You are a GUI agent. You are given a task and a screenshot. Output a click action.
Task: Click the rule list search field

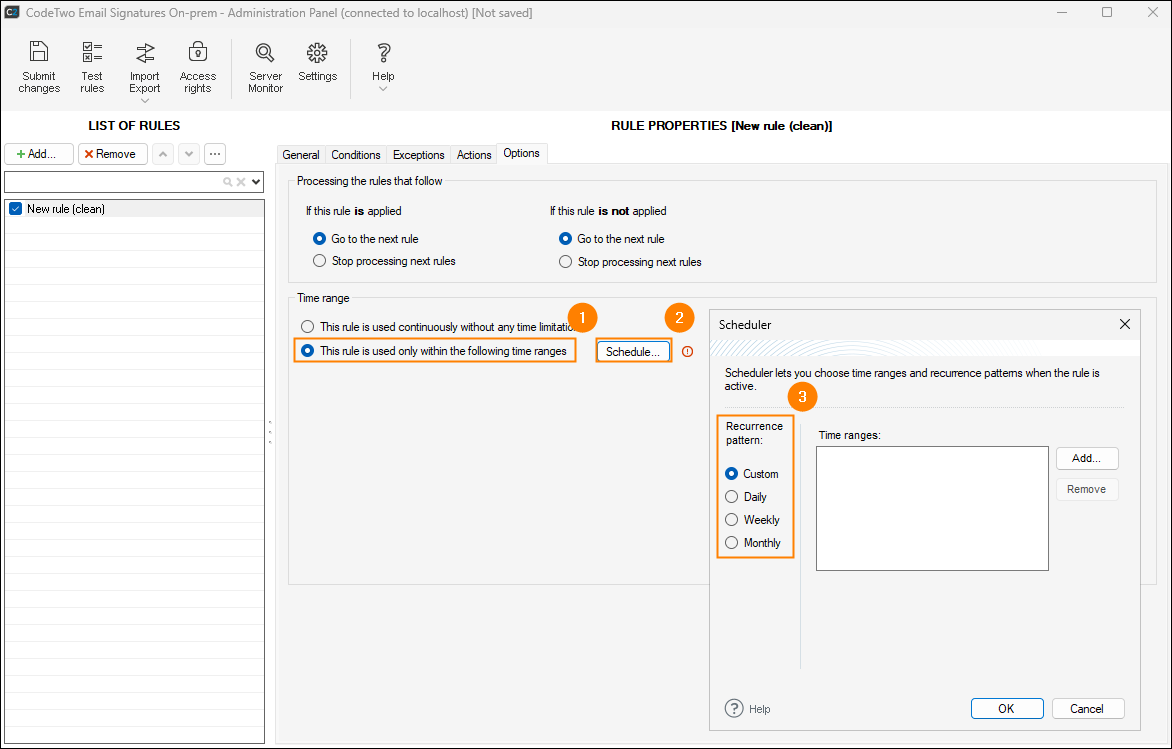click(113, 182)
